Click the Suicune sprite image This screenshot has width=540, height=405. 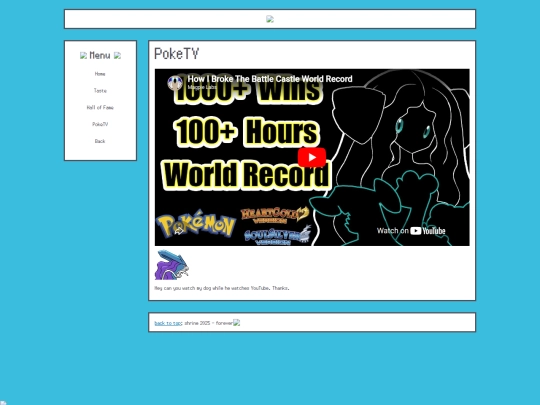click(x=172, y=264)
